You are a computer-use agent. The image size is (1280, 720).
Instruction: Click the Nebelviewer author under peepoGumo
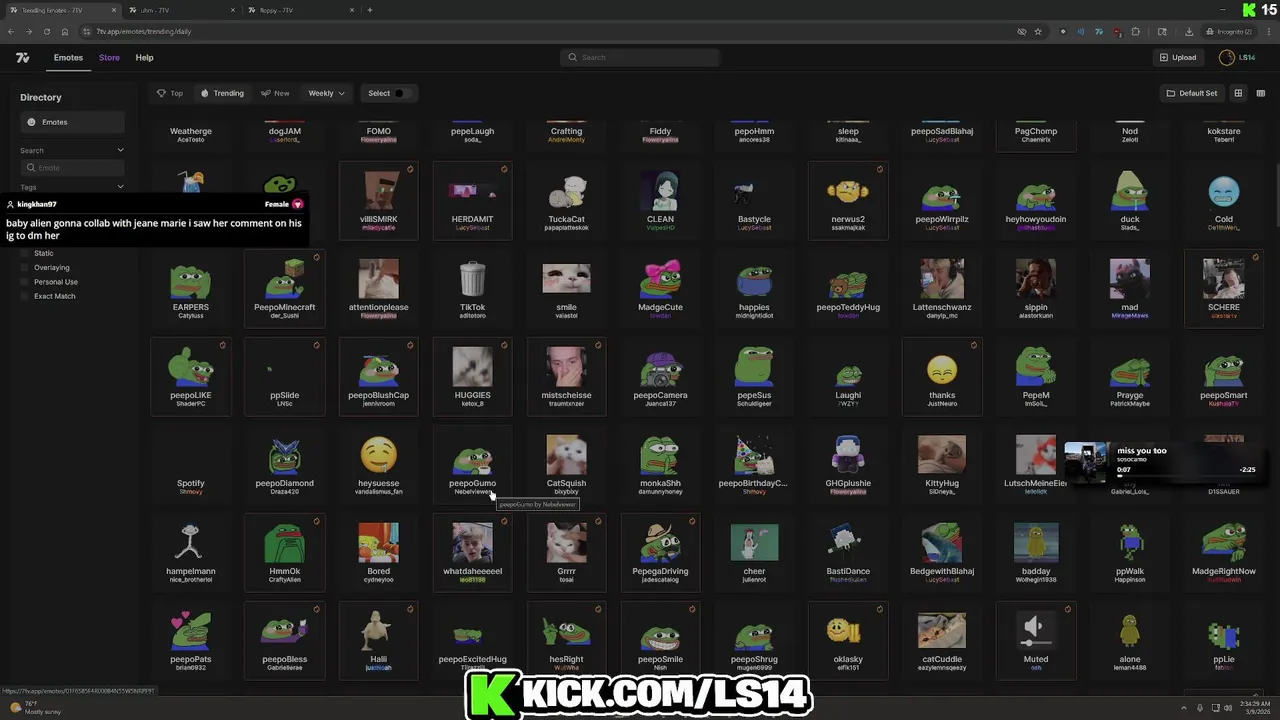pos(472,492)
